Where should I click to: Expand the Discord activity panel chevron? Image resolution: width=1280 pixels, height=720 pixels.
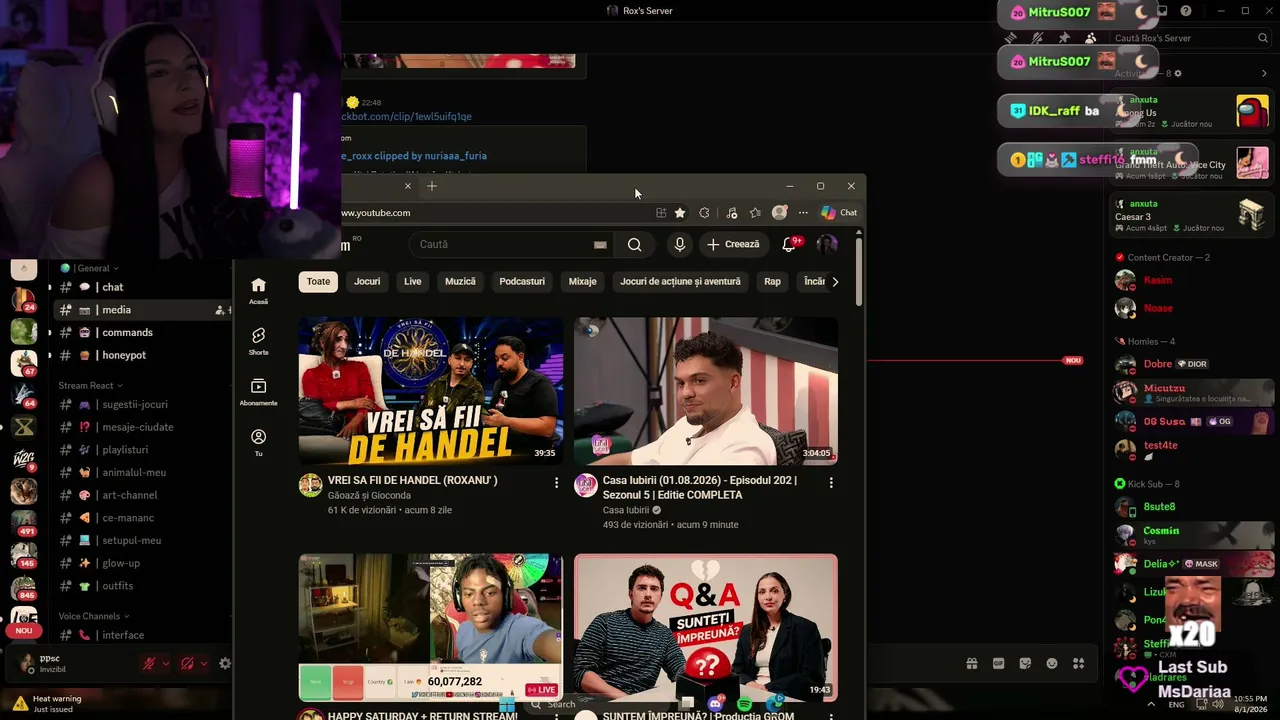[x=1264, y=73]
